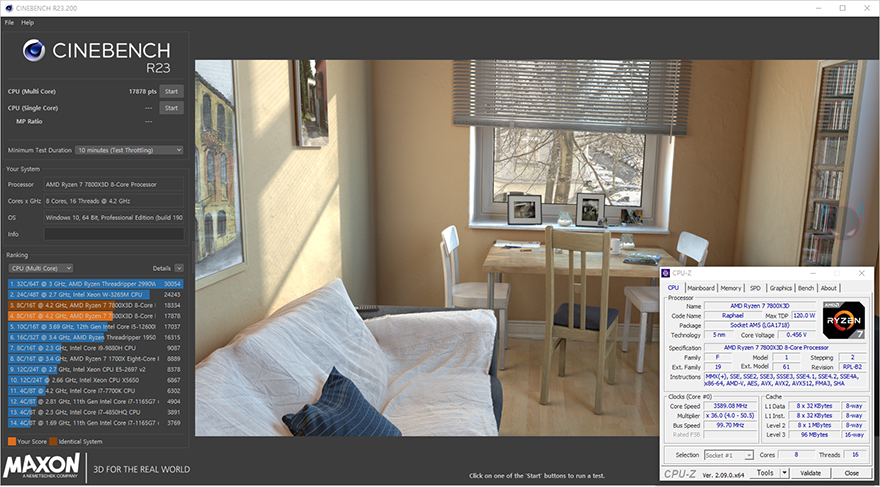
Task: Select ranking row 11 Intel Core i7-7700K
Action: [x=95, y=390]
